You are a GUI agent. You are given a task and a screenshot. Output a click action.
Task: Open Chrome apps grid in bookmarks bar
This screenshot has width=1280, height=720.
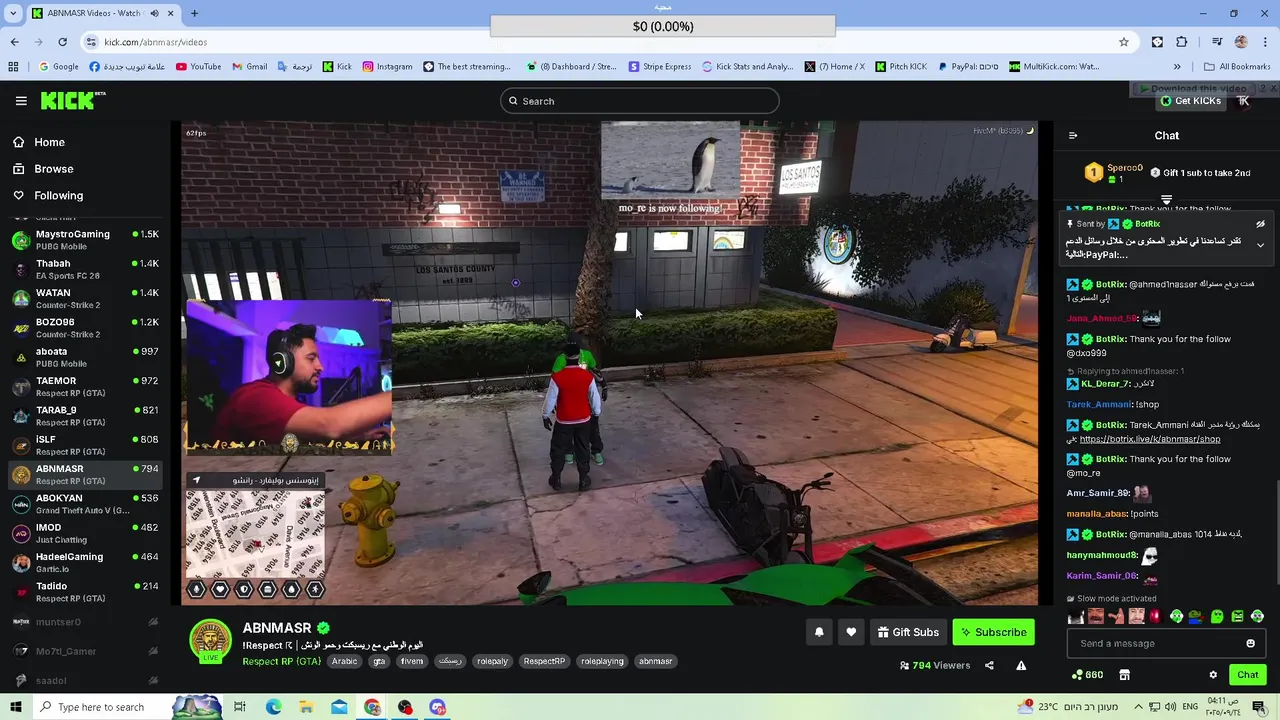click(x=13, y=67)
